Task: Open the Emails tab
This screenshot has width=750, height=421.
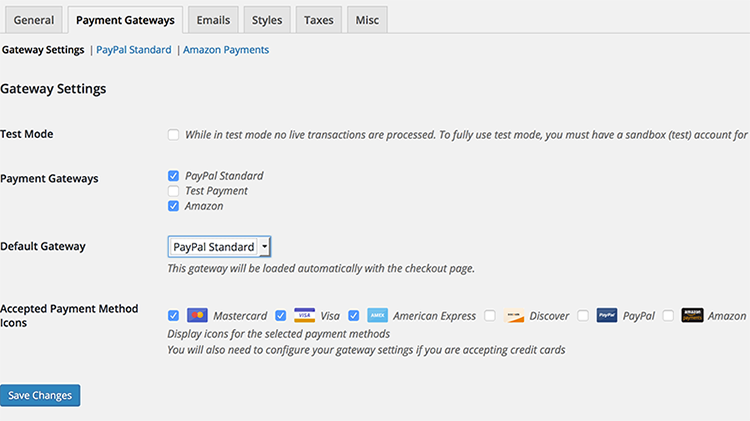Action: [213, 20]
